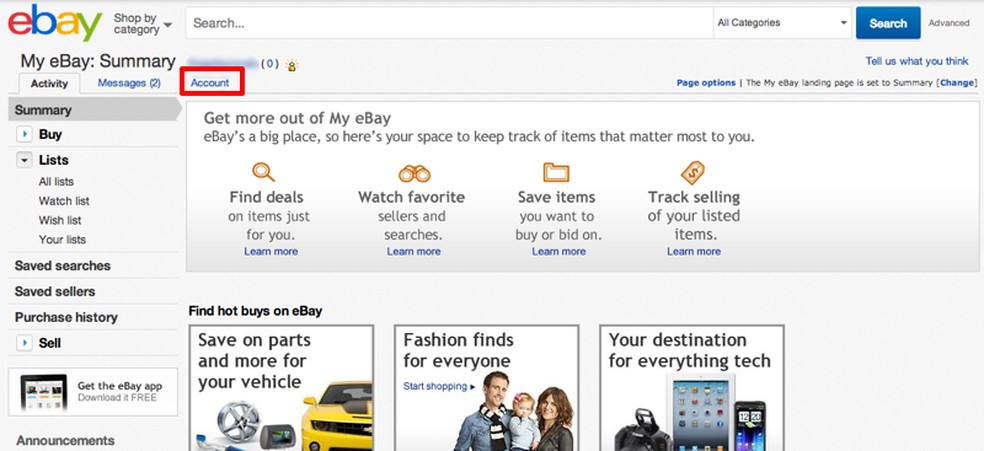
Task: Click the folder Save items icon
Action: 555,172
